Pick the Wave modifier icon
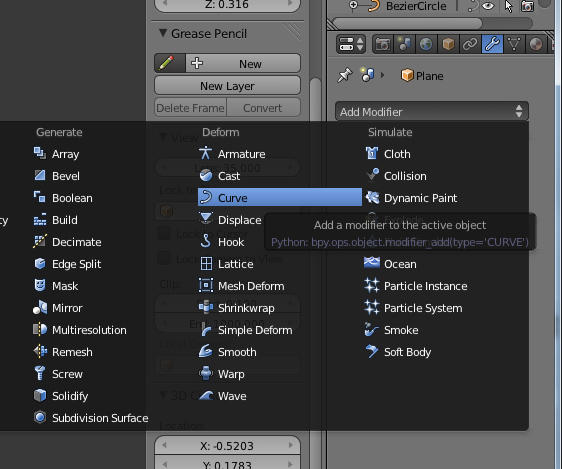562x469 pixels. (x=205, y=396)
